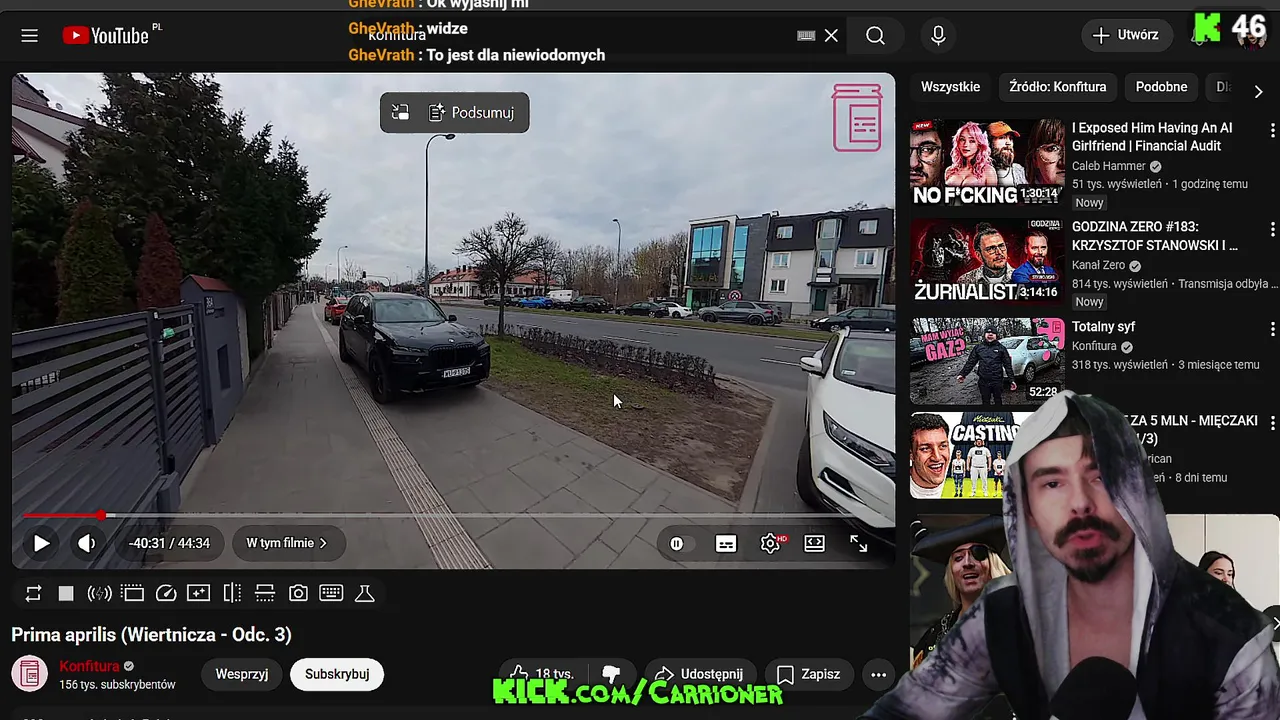Toggle loop repeat icon below player
Viewport: 1280px width, 720px height.
click(33, 593)
